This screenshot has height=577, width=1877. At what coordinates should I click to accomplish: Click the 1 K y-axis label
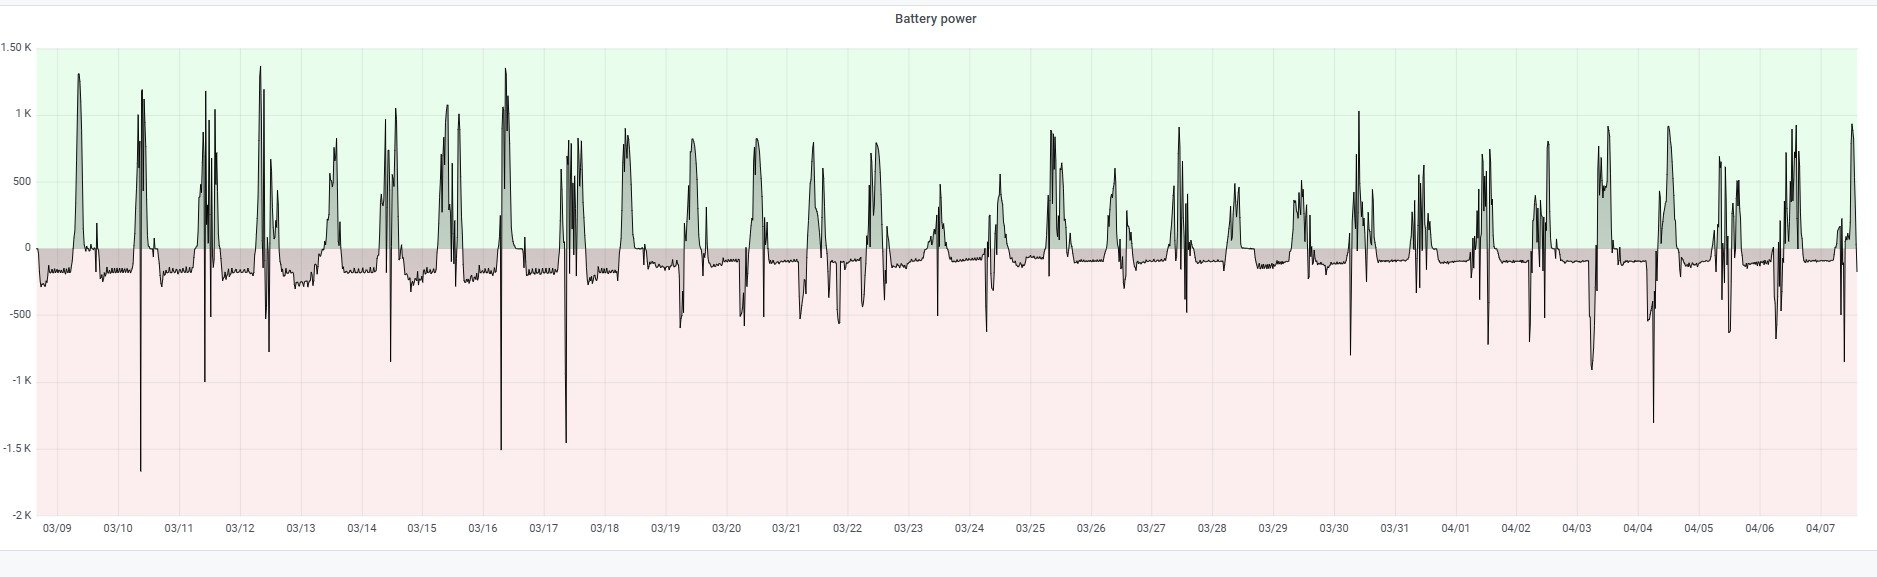pos(23,115)
